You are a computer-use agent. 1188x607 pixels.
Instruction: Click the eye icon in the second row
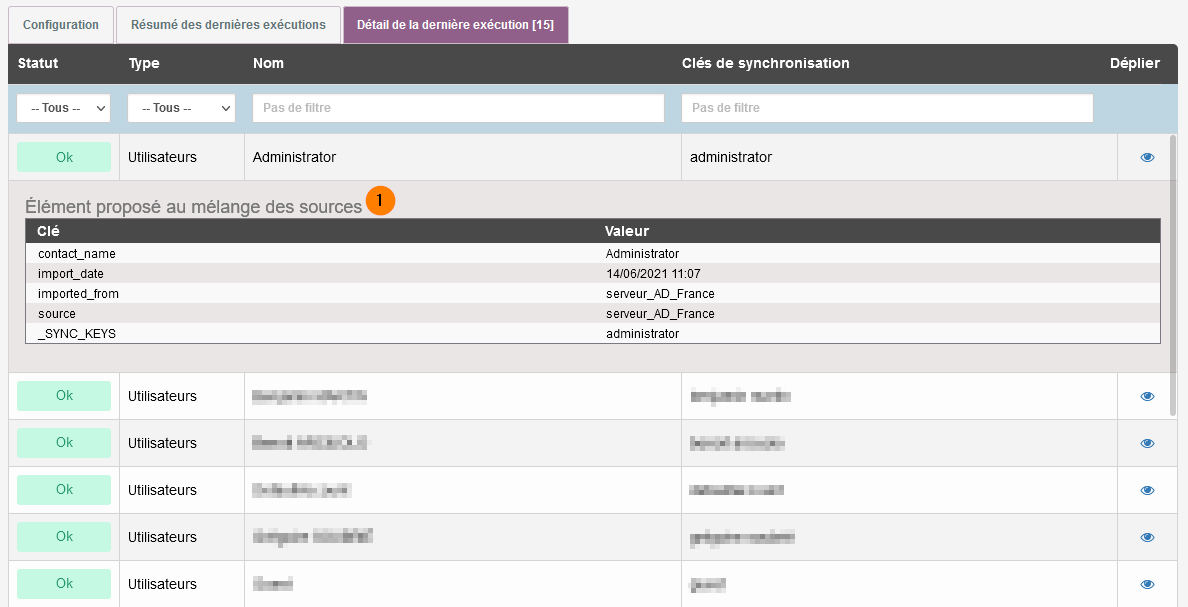point(1147,396)
